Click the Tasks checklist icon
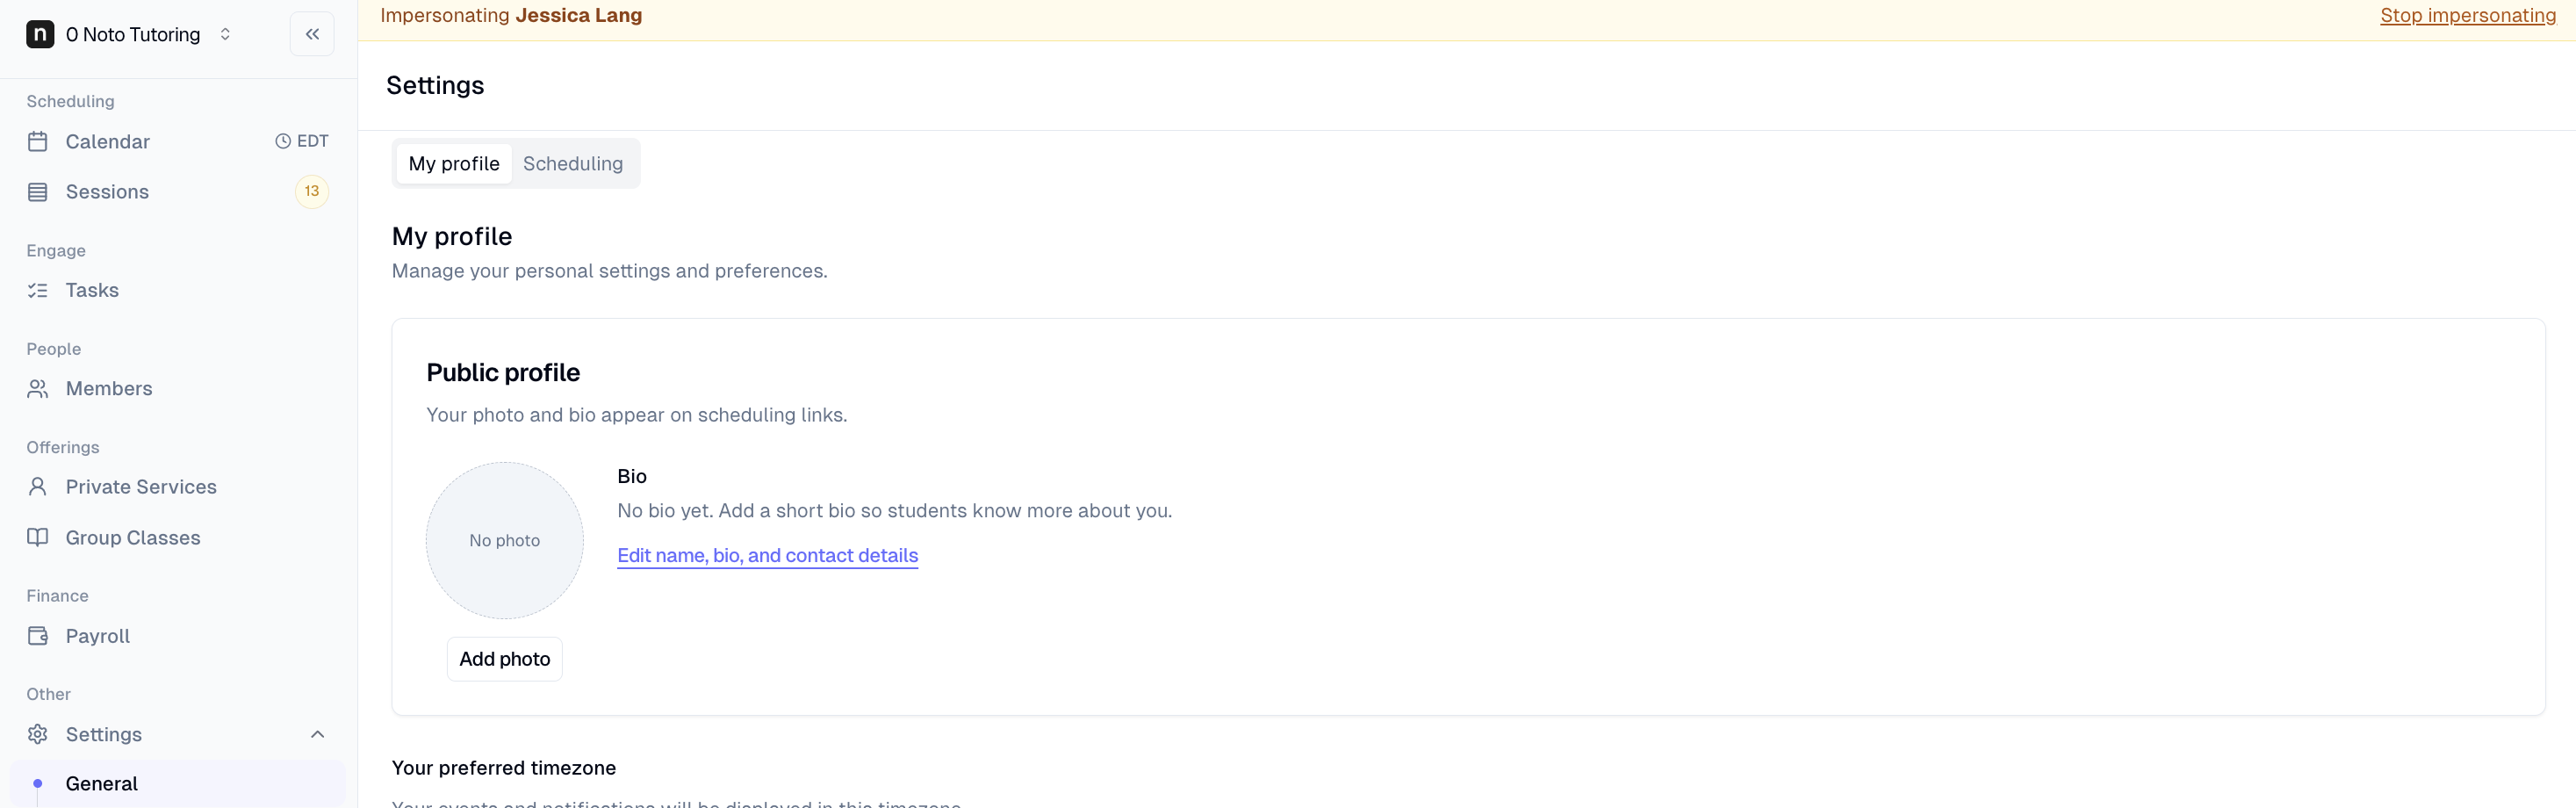Image resolution: width=2576 pixels, height=808 pixels. coord(38,290)
